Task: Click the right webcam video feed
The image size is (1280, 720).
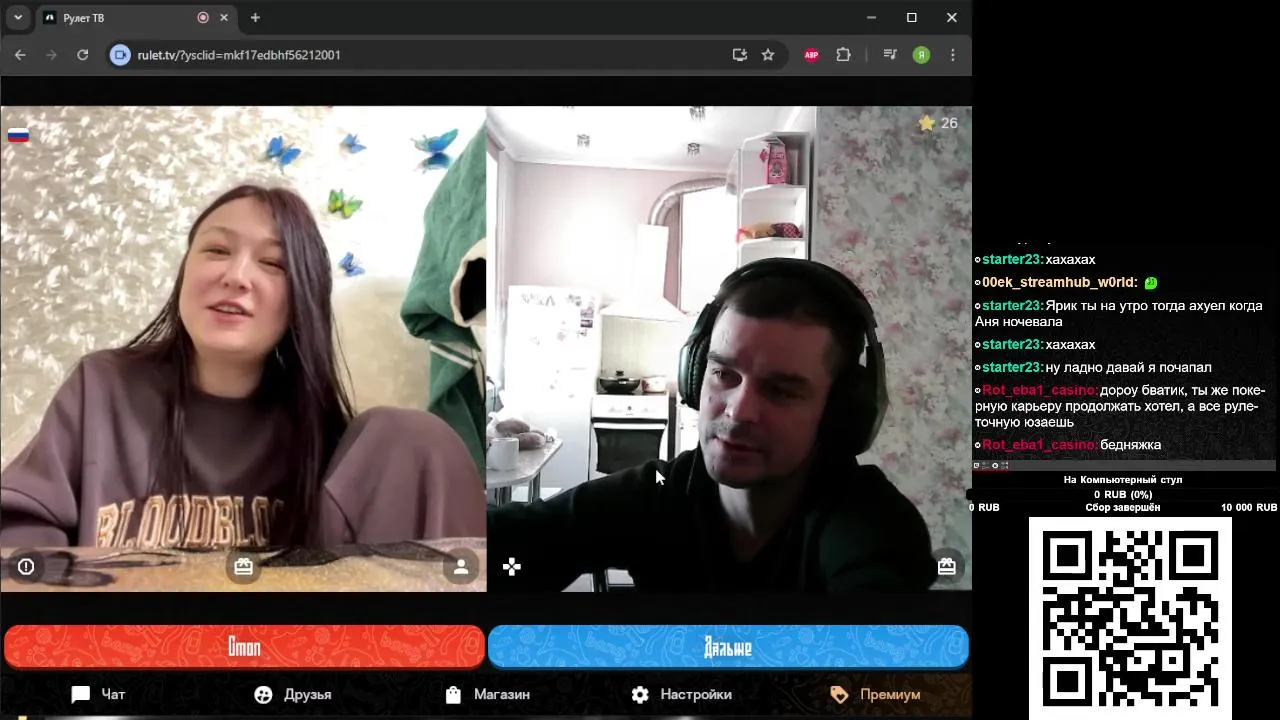Action: tap(729, 348)
